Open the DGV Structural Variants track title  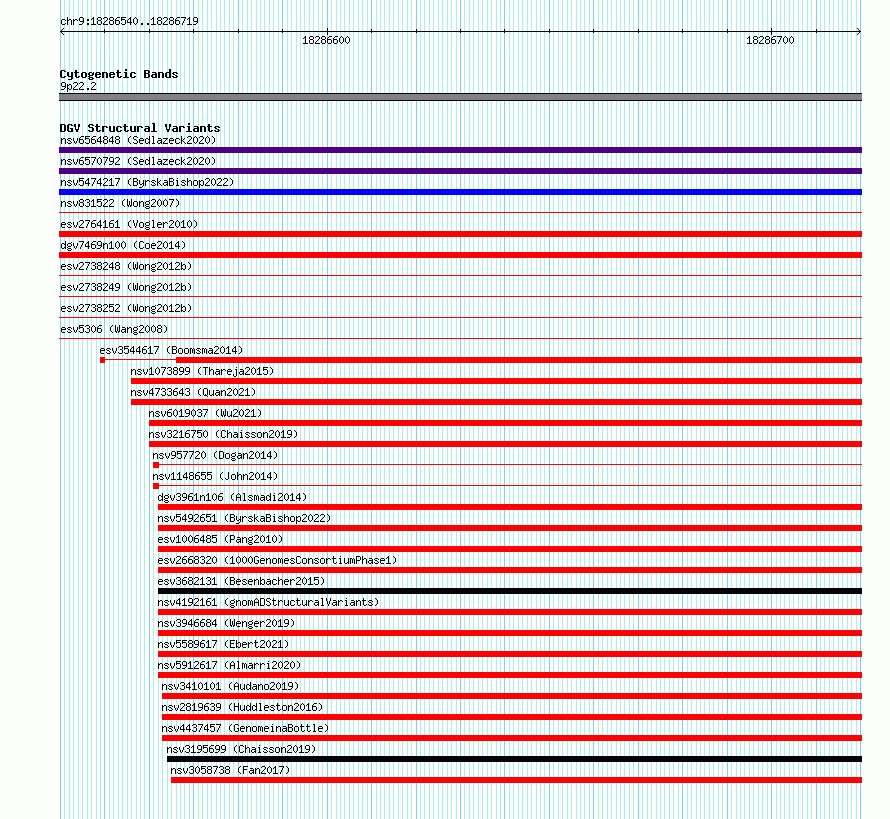pos(140,128)
